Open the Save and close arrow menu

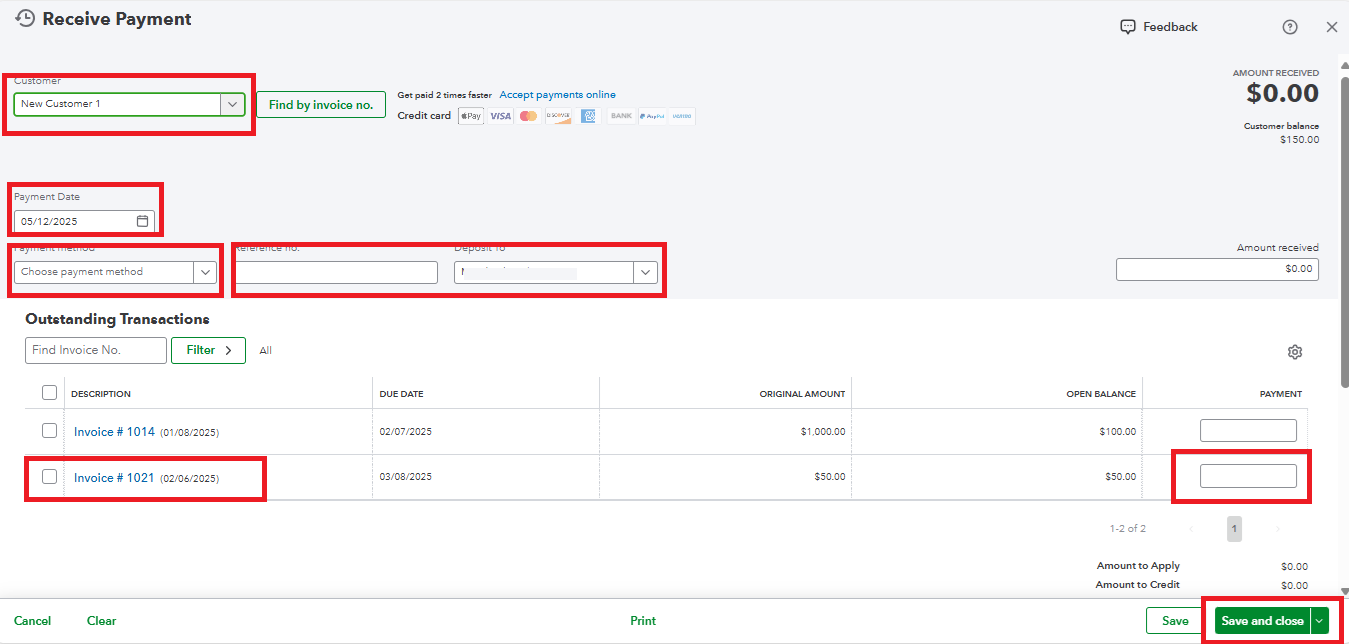tap(1320, 621)
